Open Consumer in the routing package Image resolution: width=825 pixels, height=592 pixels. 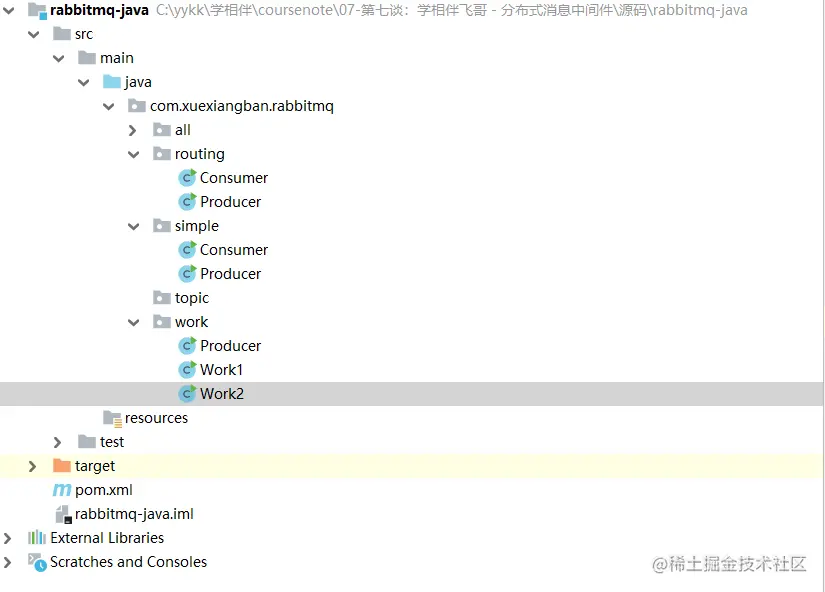pos(234,178)
